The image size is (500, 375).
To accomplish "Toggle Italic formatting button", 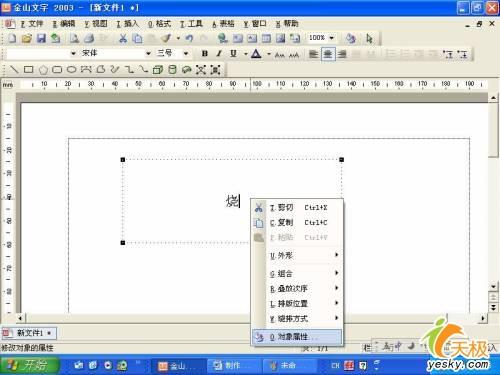I will tap(219, 53).
